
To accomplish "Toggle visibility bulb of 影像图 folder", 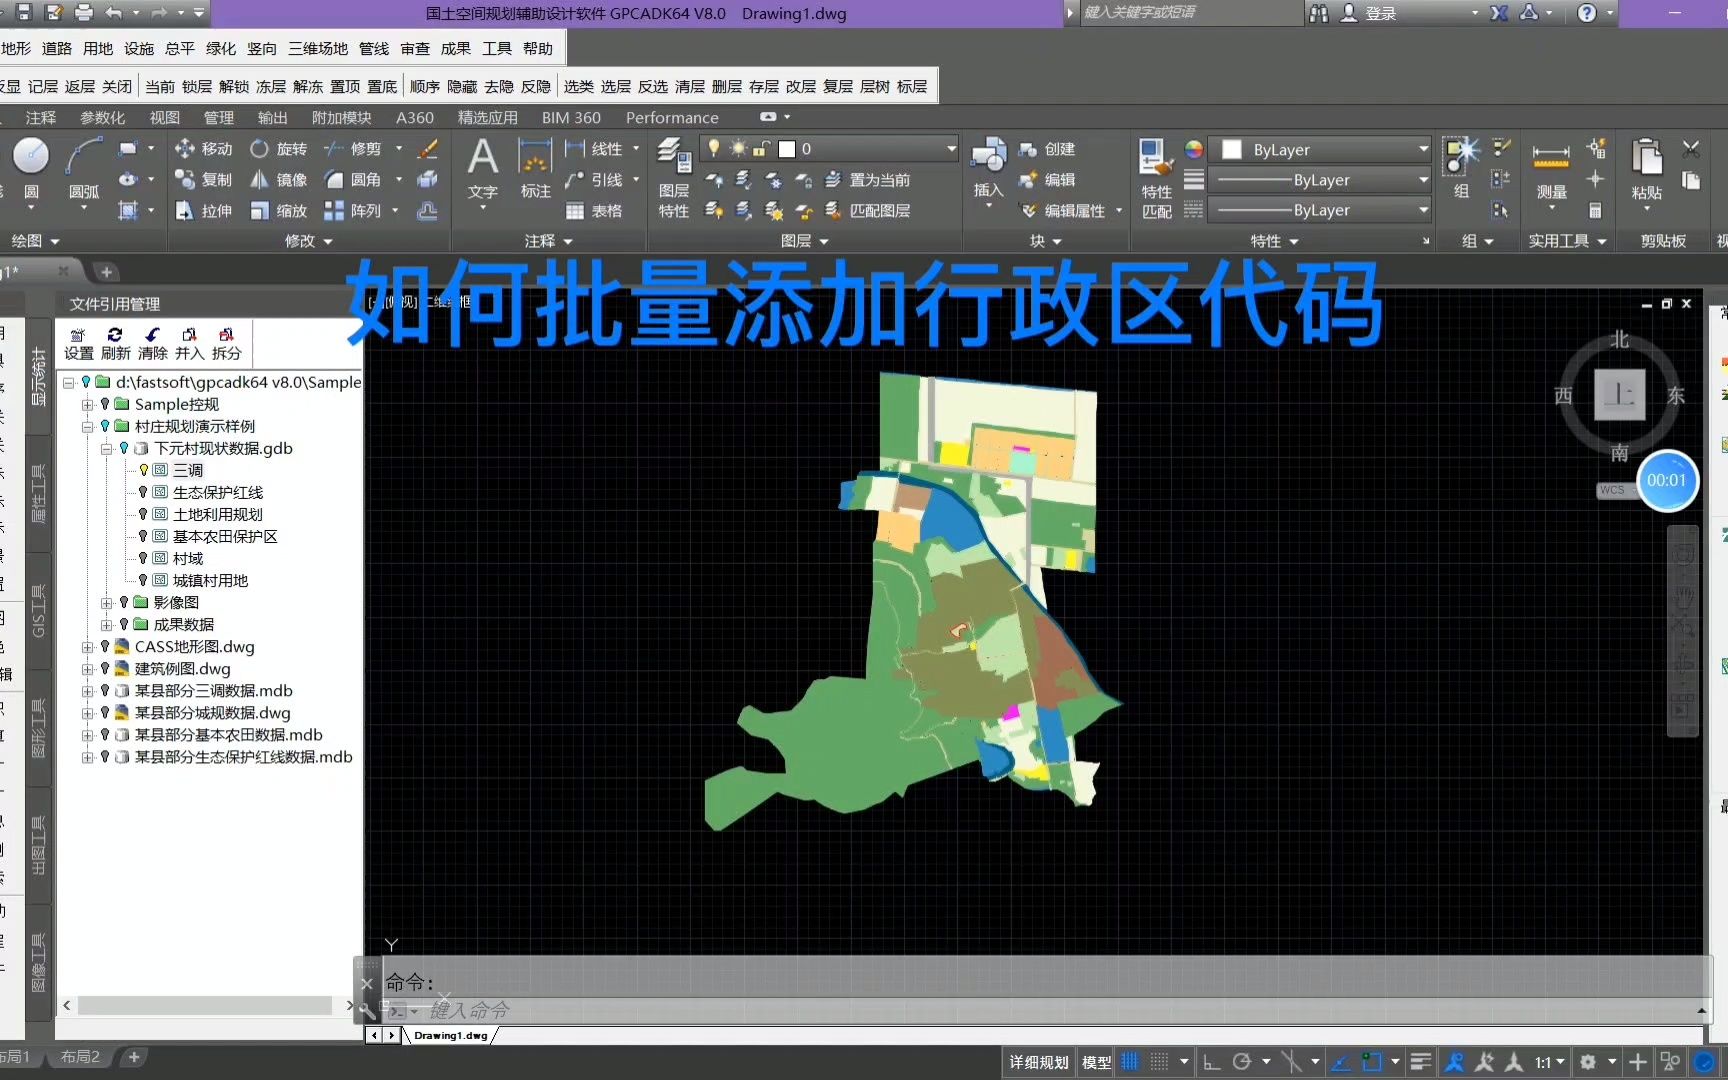I will 124,602.
